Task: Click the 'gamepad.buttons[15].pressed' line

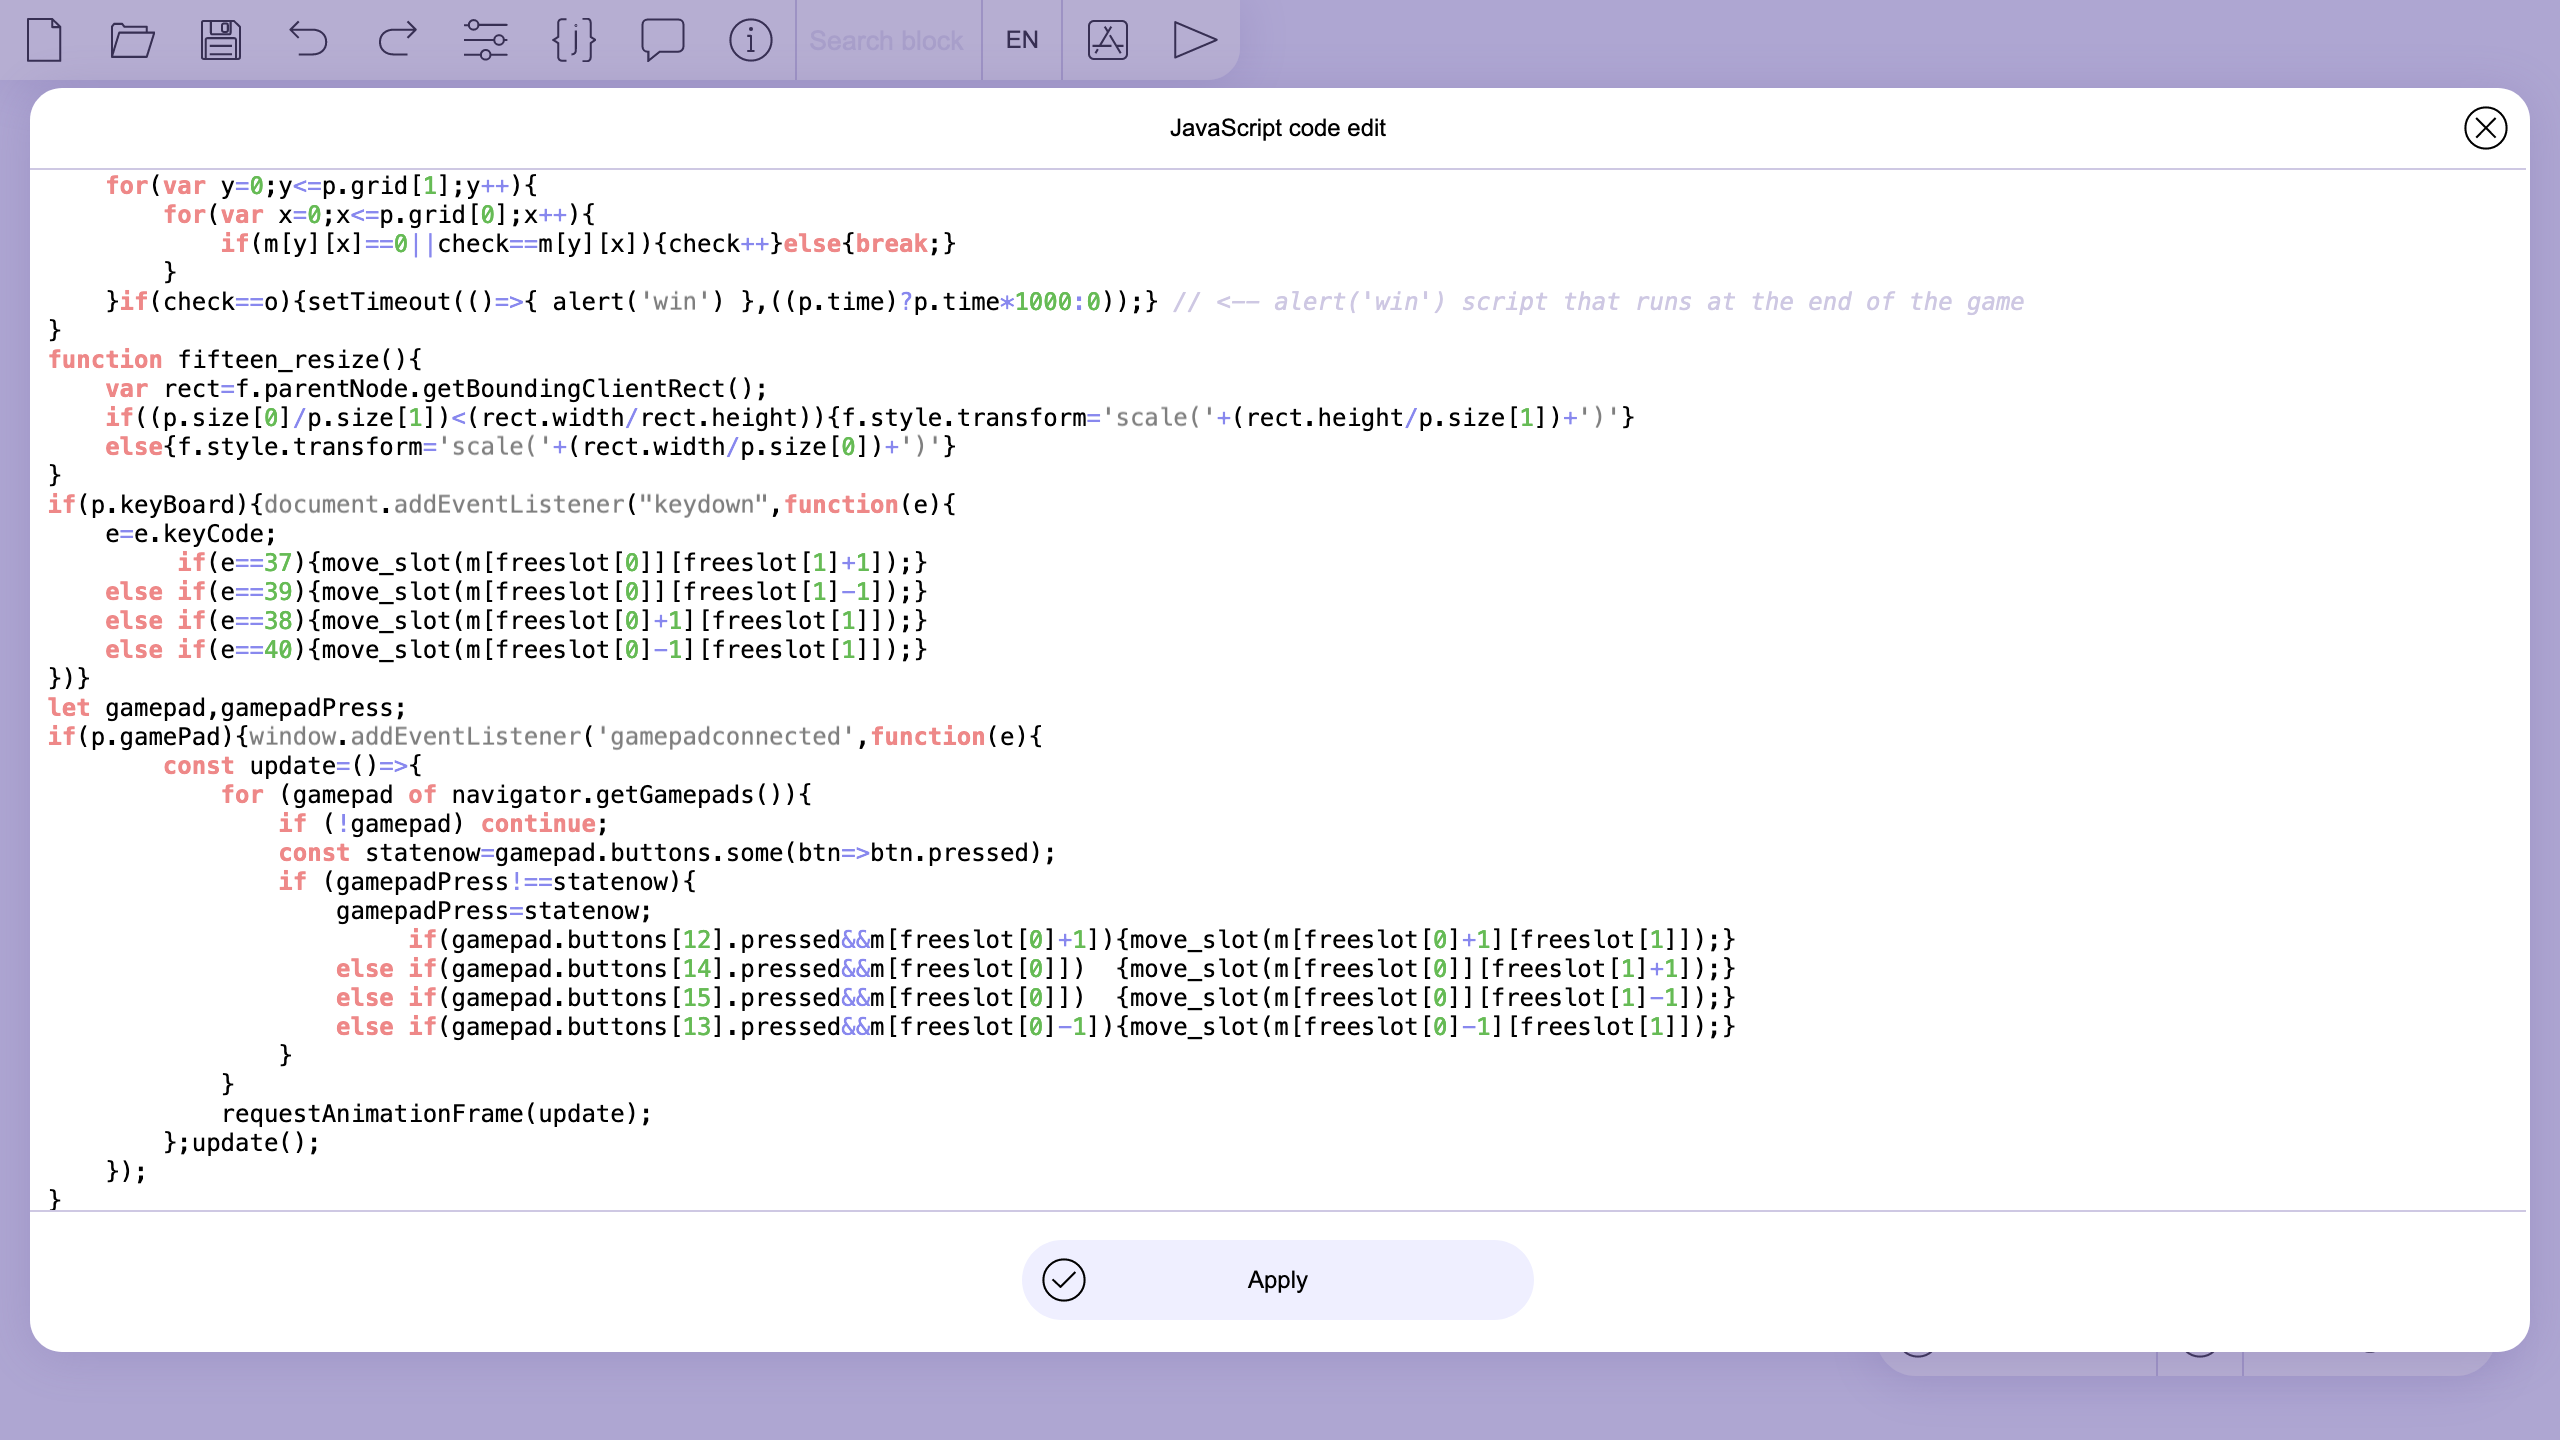Action: pos(1035,998)
